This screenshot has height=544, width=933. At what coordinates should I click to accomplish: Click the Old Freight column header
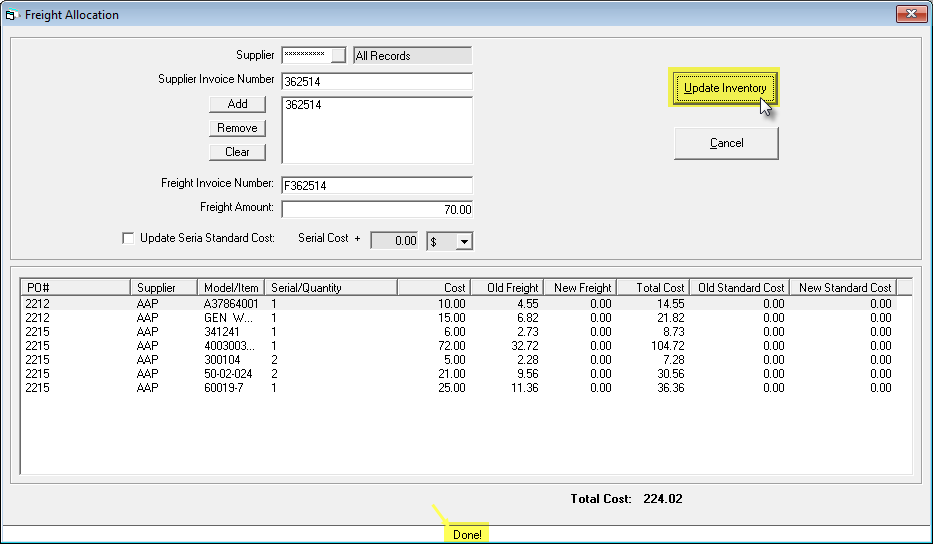[507, 287]
